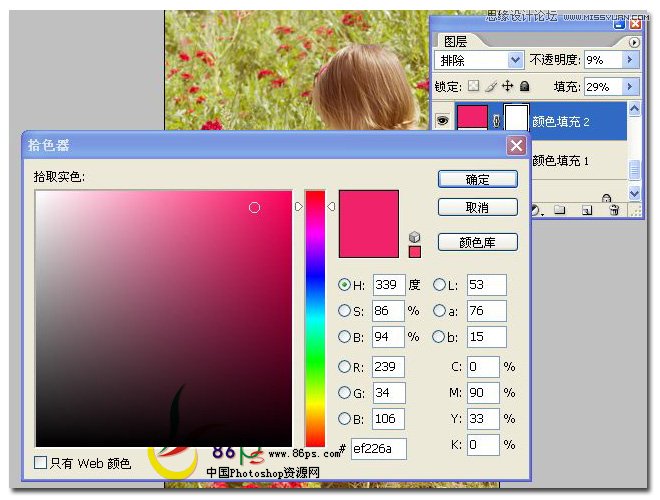Image resolution: width=660 pixels, height=500 pixels.
Task: Click the a value field 76
Action: click(x=487, y=311)
